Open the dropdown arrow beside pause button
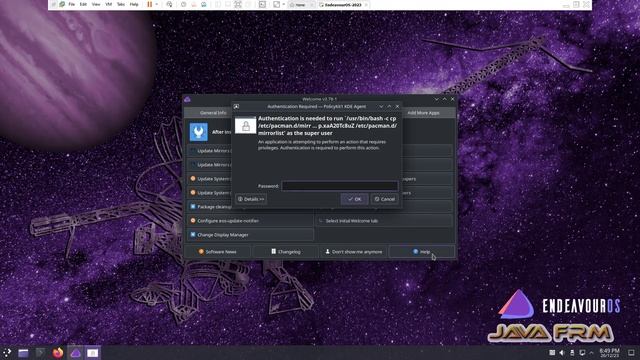The height and width of the screenshot is (360, 640). (156, 4)
